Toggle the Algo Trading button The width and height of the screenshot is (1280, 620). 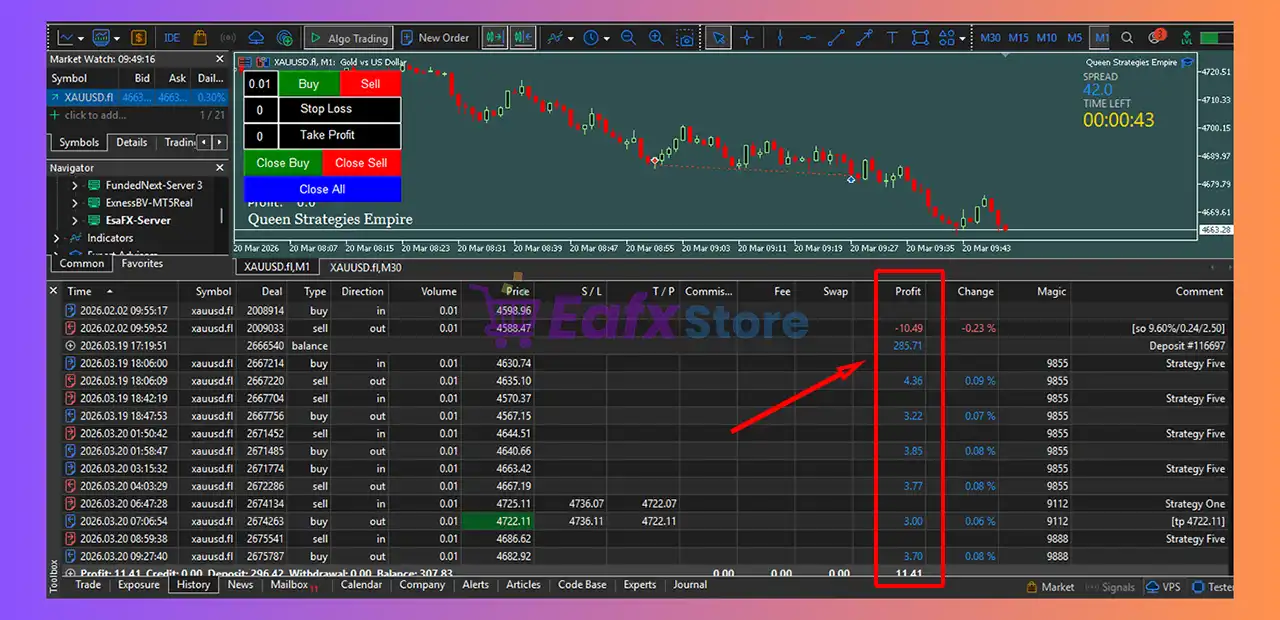(x=347, y=38)
